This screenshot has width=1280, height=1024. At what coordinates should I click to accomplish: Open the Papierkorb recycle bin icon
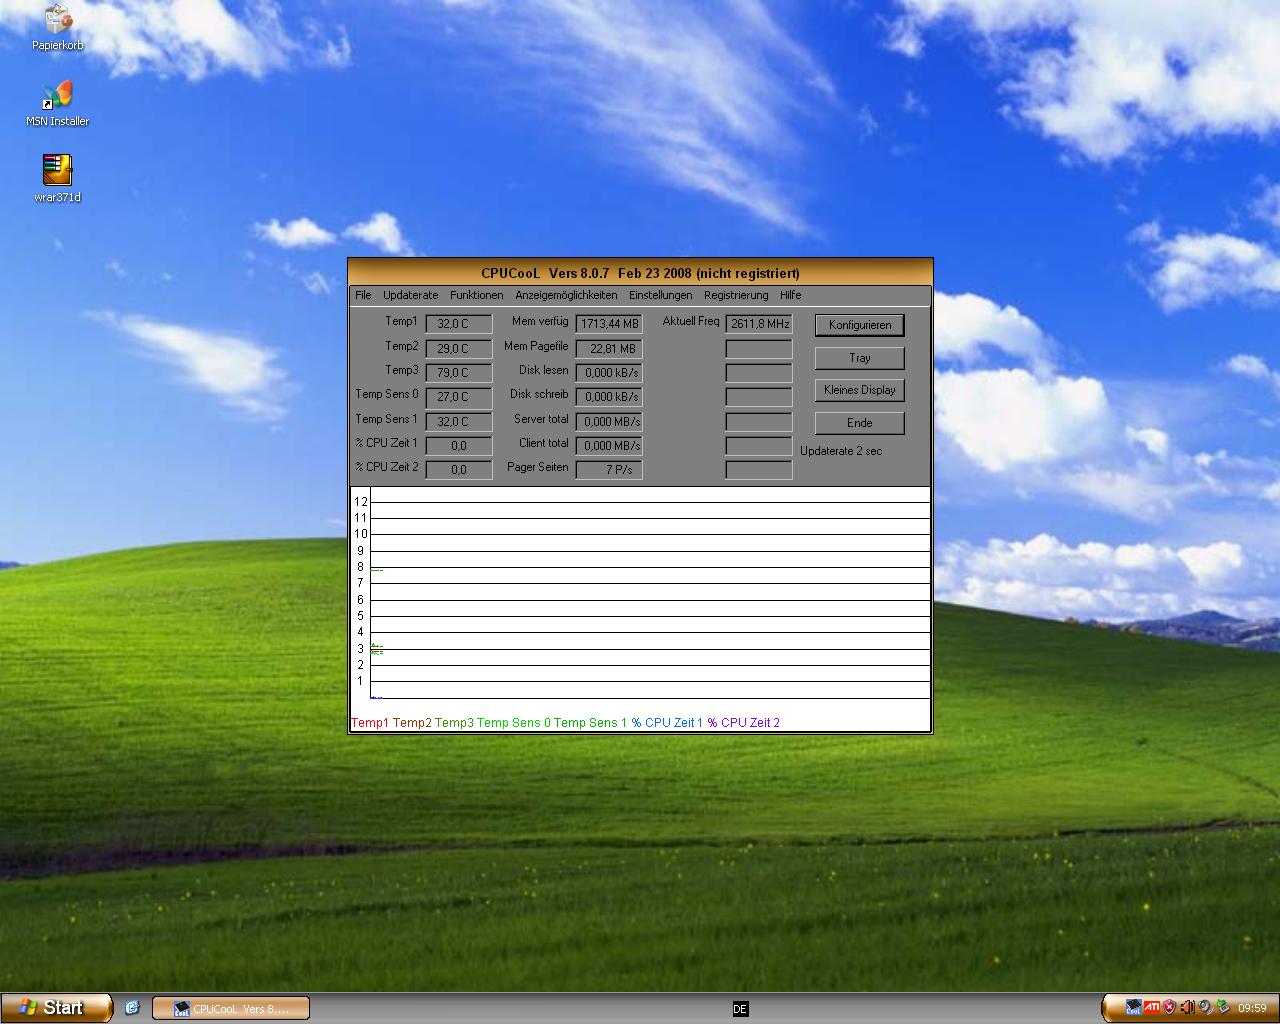tap(57, 27)
